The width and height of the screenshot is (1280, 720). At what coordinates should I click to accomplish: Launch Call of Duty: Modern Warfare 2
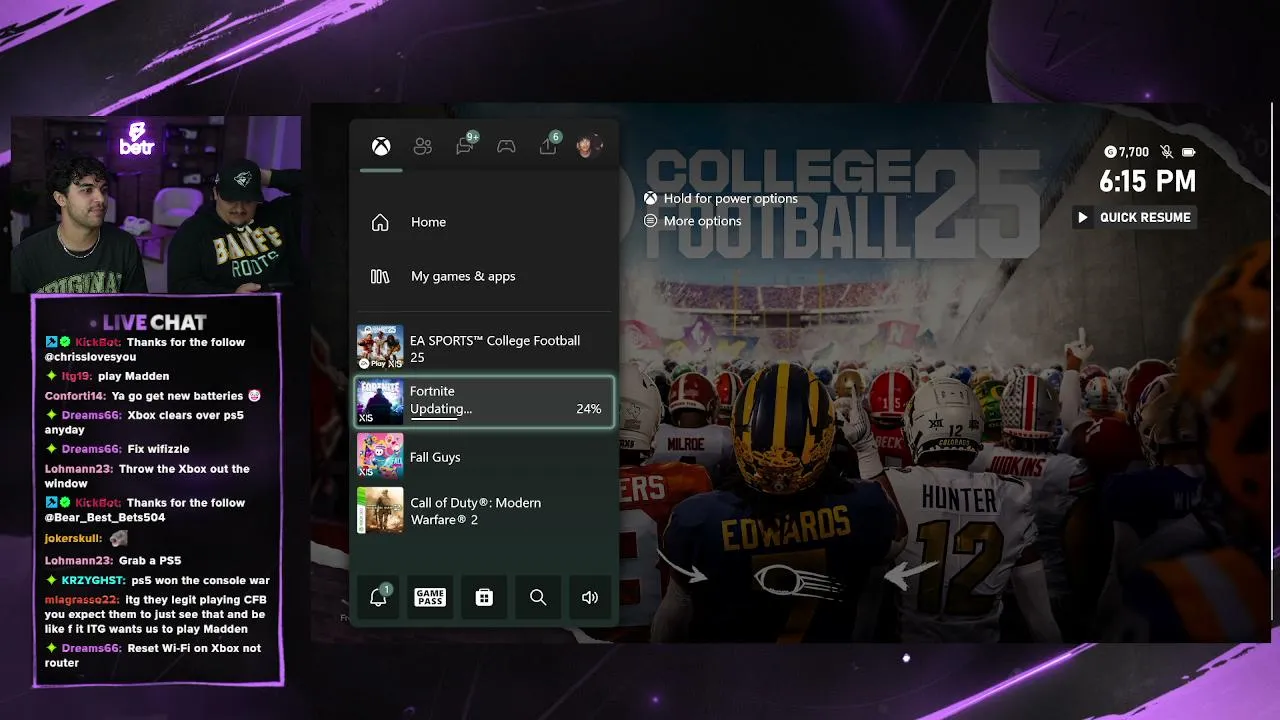484,511
